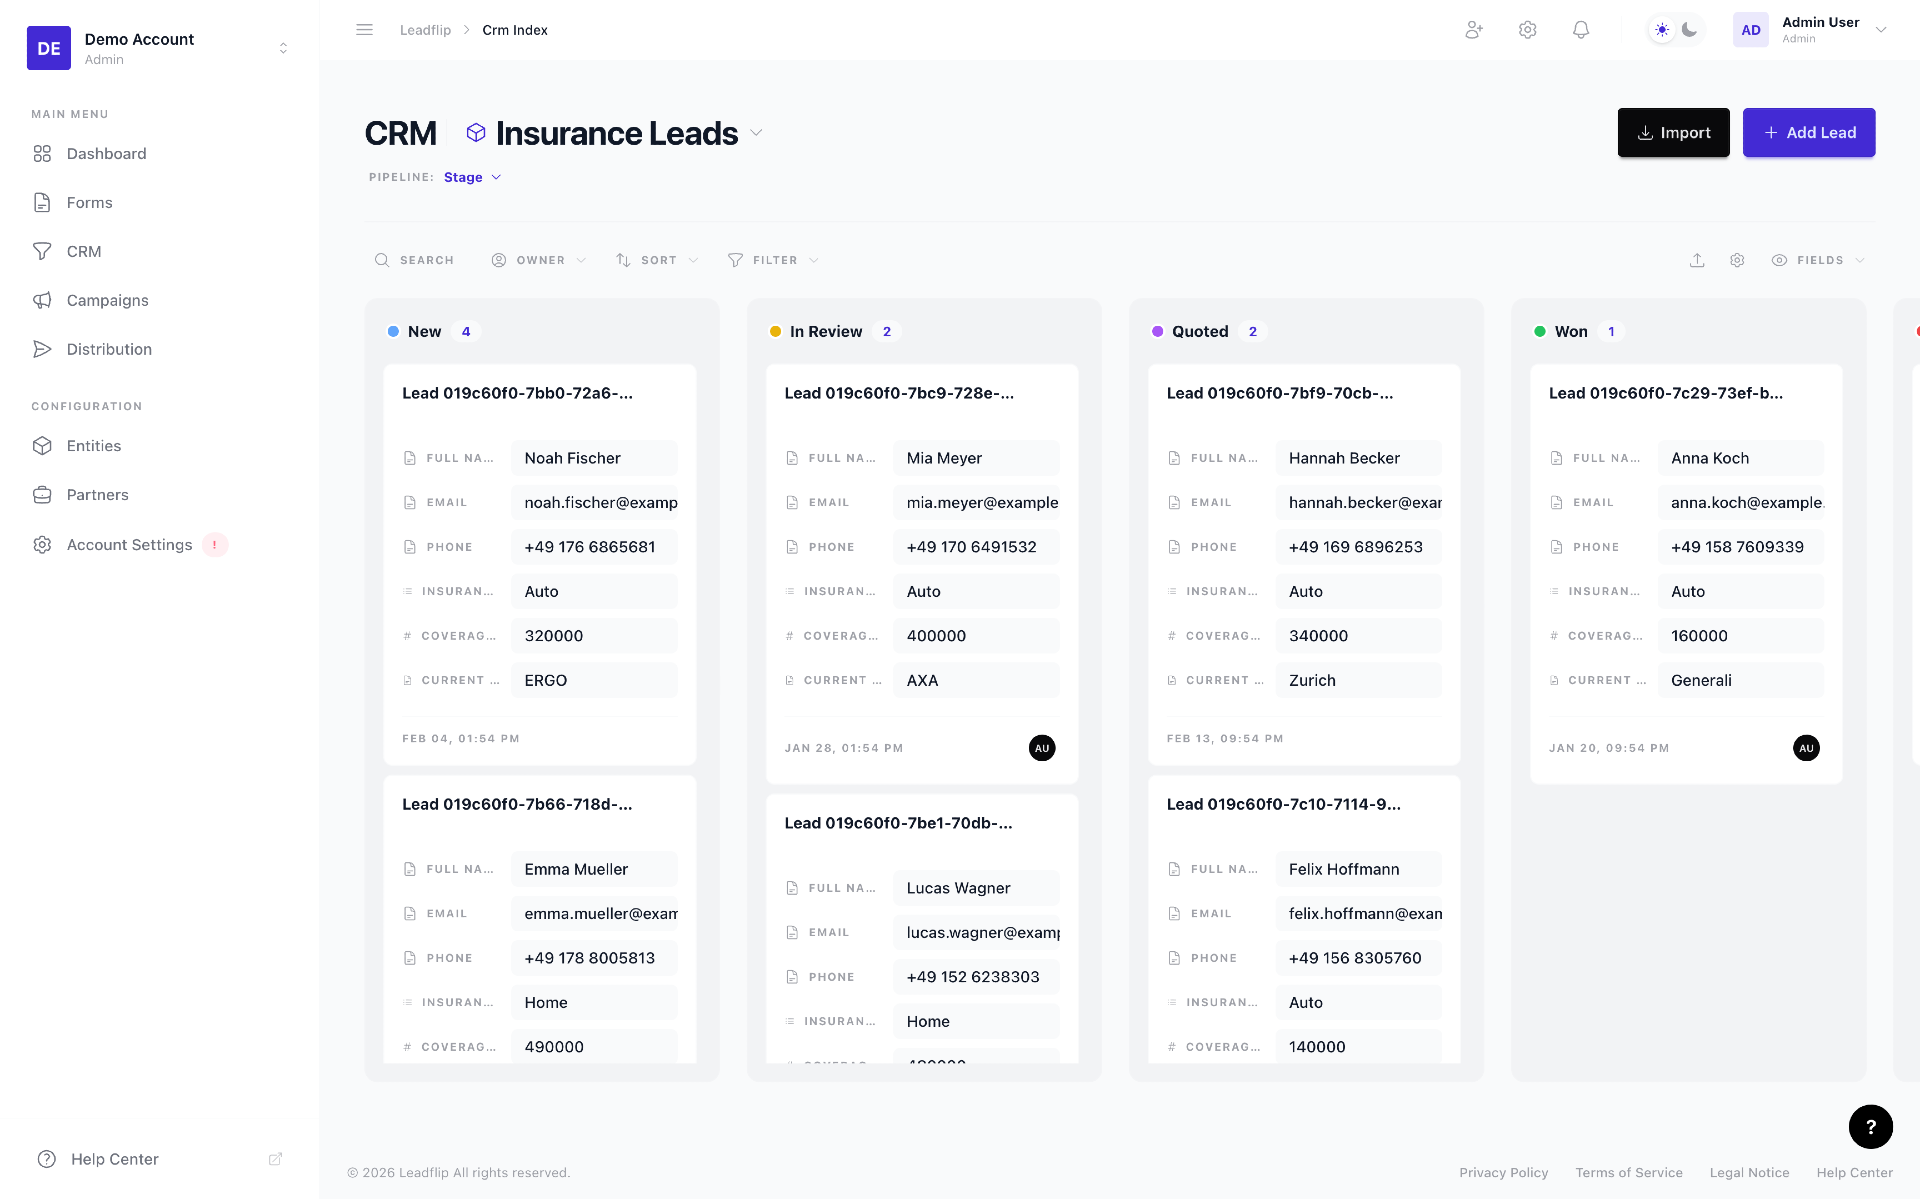Enable light mode using the sun icon

click(x=1661, y=30)
